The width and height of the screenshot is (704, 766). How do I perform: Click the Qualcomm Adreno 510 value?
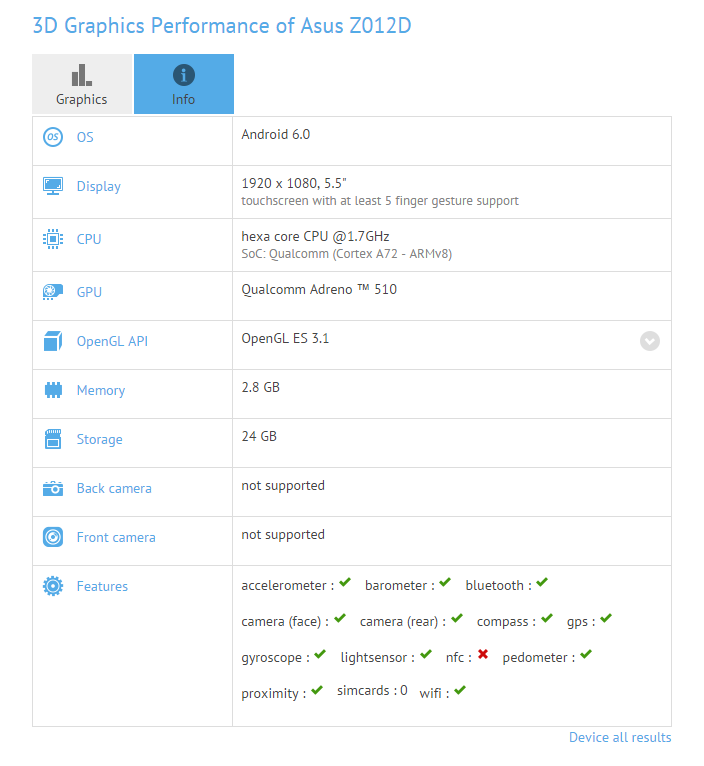pos(319,290)
